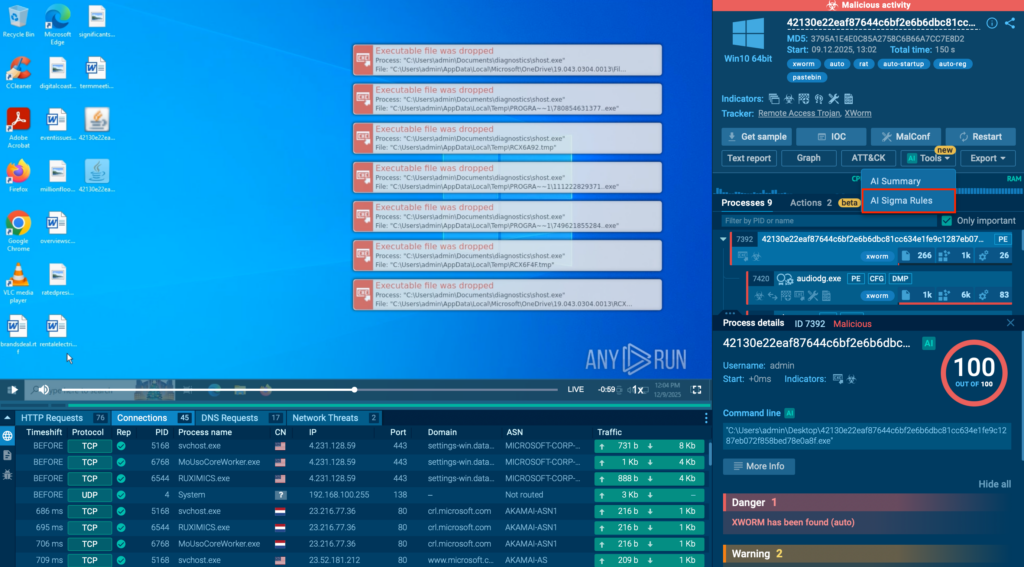This screenshot has height=567, width=1024.
Task: Click the share icon in the header
Action: [x=1010, y=23]
